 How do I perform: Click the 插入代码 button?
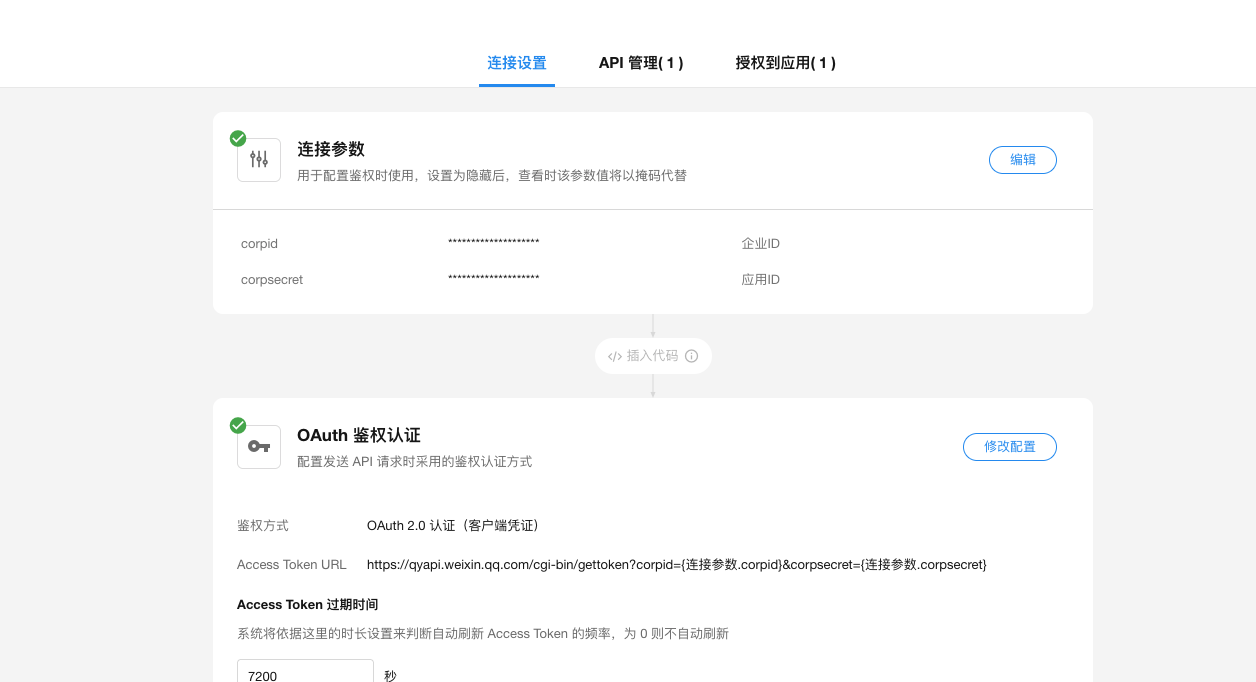coord(653,356)
